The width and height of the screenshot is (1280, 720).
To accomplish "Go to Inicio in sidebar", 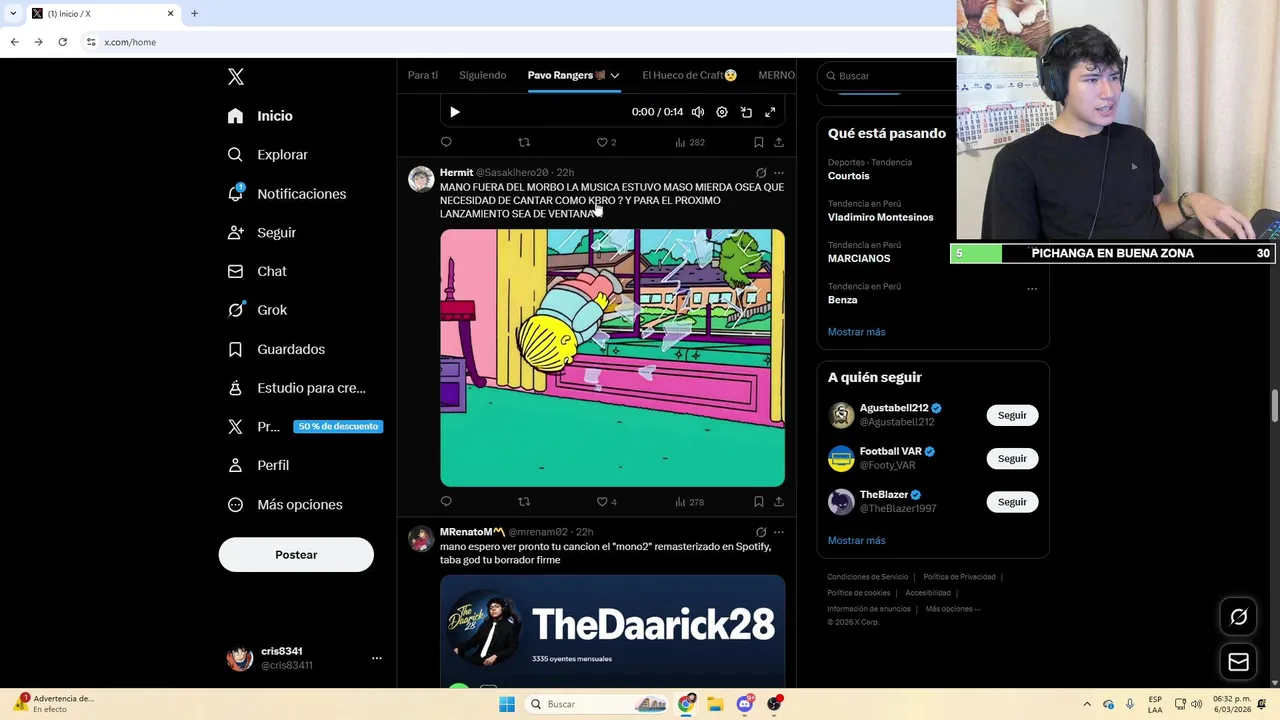I will pos(260,116).
